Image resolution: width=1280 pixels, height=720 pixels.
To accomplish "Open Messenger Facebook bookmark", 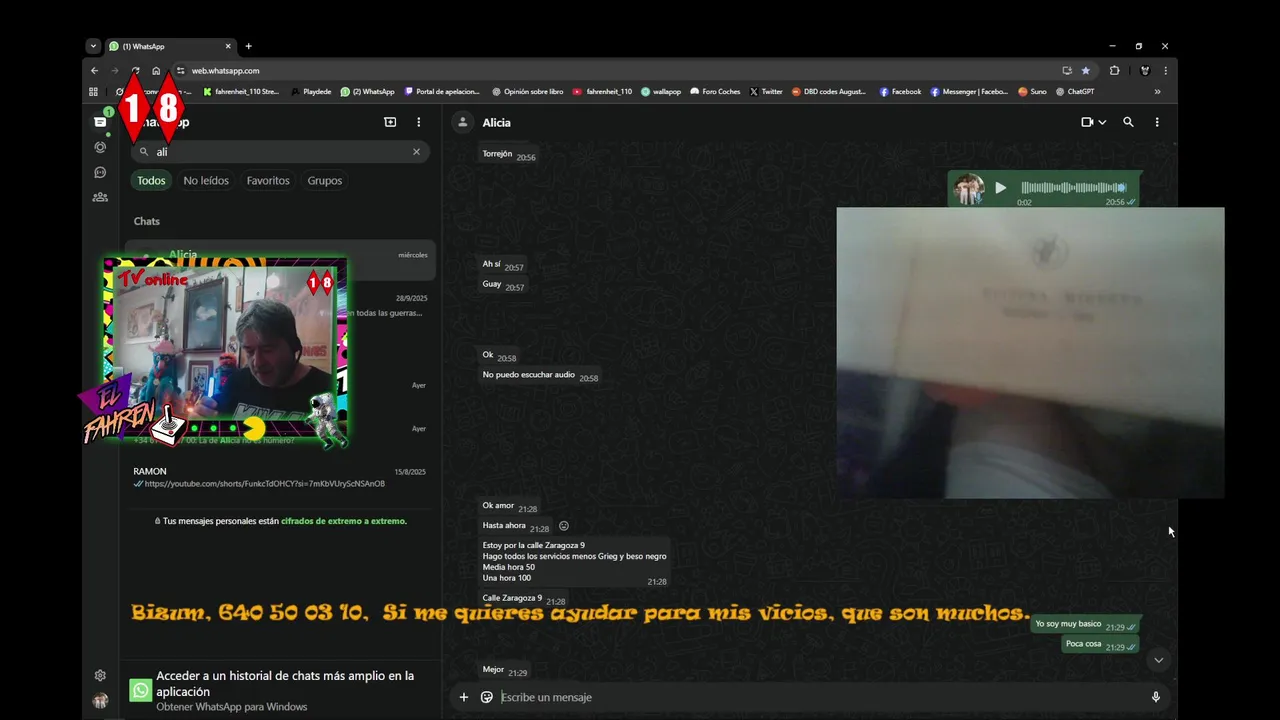I will tap(969, 92).
